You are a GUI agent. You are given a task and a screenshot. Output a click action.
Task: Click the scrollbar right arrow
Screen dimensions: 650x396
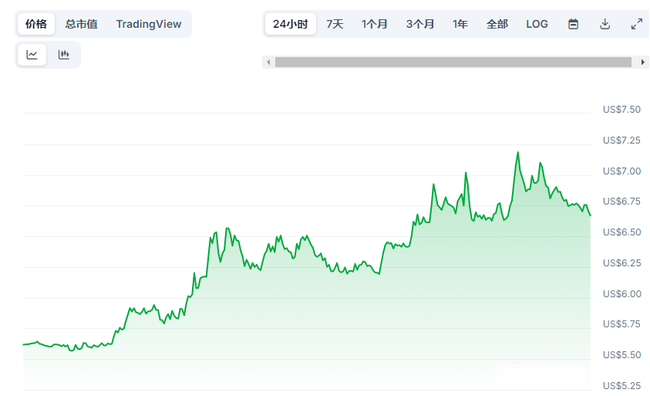point(643,62)
